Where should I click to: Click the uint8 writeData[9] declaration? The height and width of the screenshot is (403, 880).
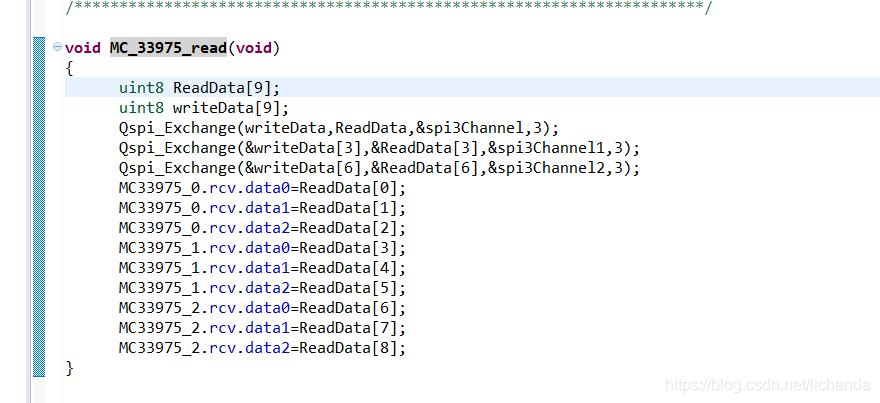203,108
